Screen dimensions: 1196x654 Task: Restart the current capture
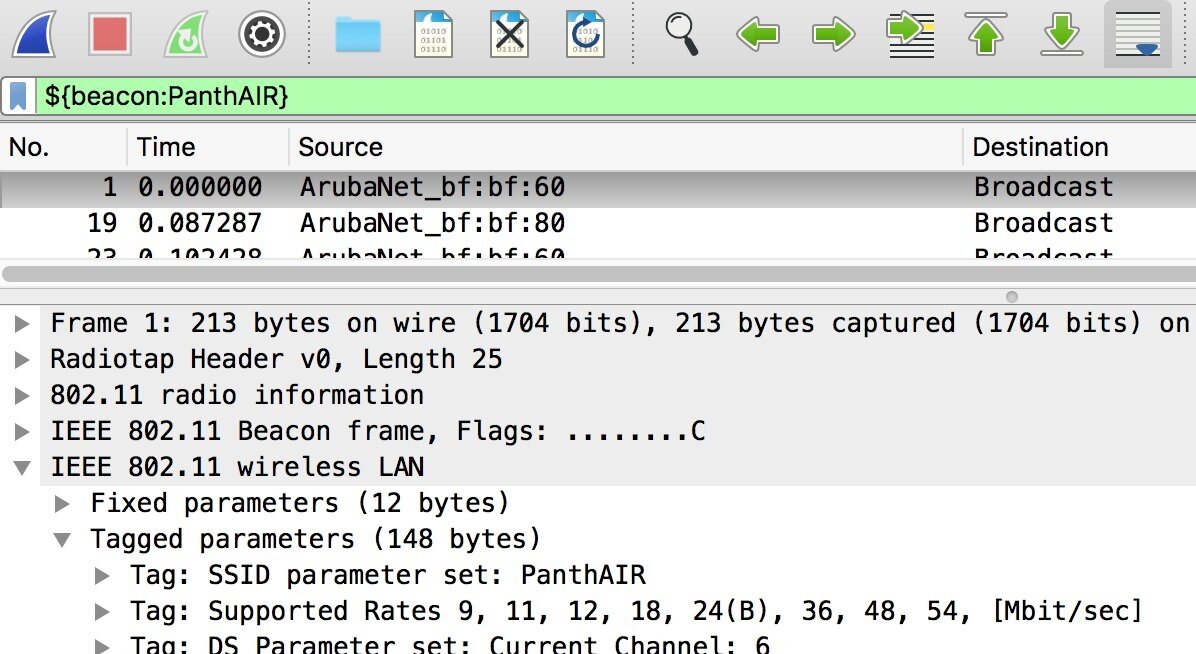coord(185,34)
